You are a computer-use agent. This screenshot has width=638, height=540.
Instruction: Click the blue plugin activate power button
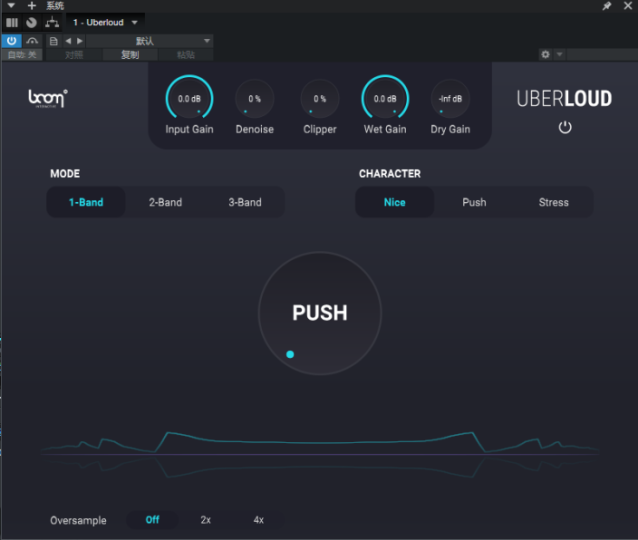point(12,41)
